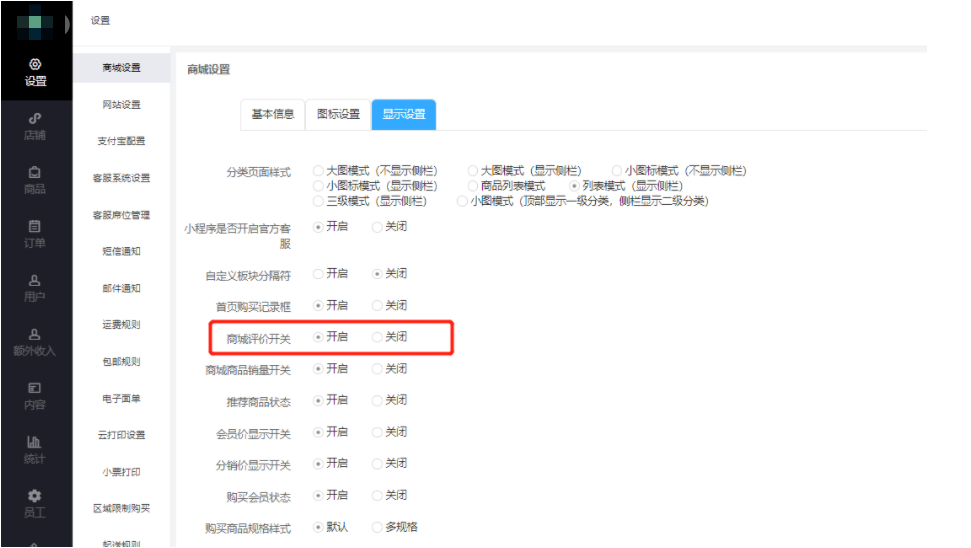Image resolution: width=971 pixels, height=548 pixels.
Task: Select 商品列表模式 category style
Action: coord(473,186)
